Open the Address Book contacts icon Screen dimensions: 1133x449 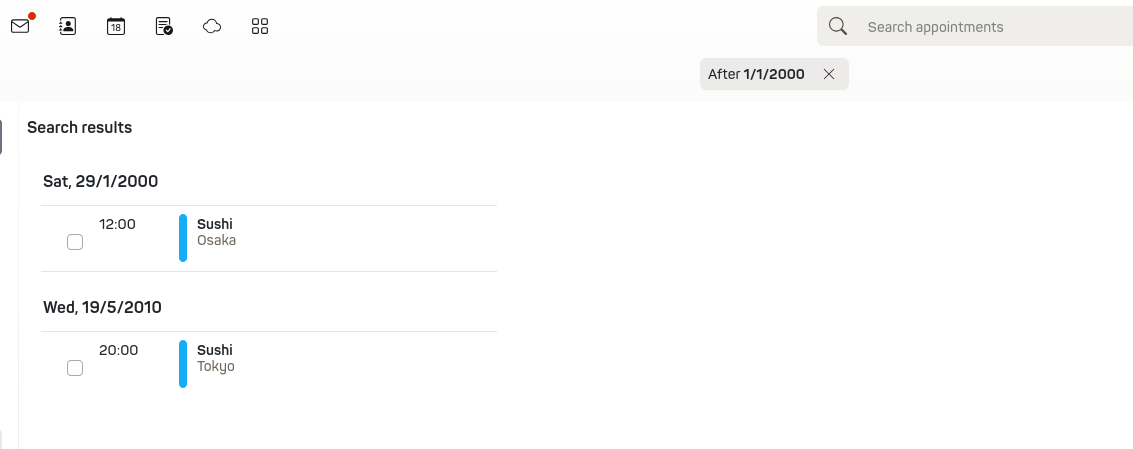point(68,27)
